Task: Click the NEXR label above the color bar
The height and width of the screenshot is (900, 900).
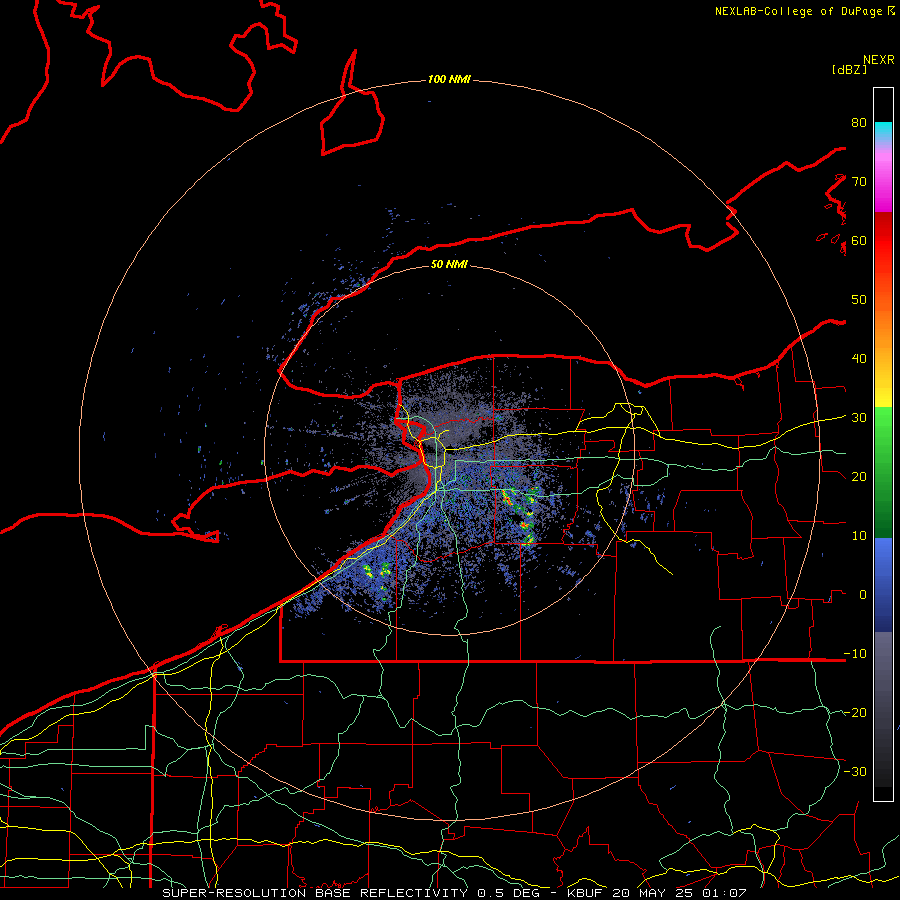Action: pos(879,60)
